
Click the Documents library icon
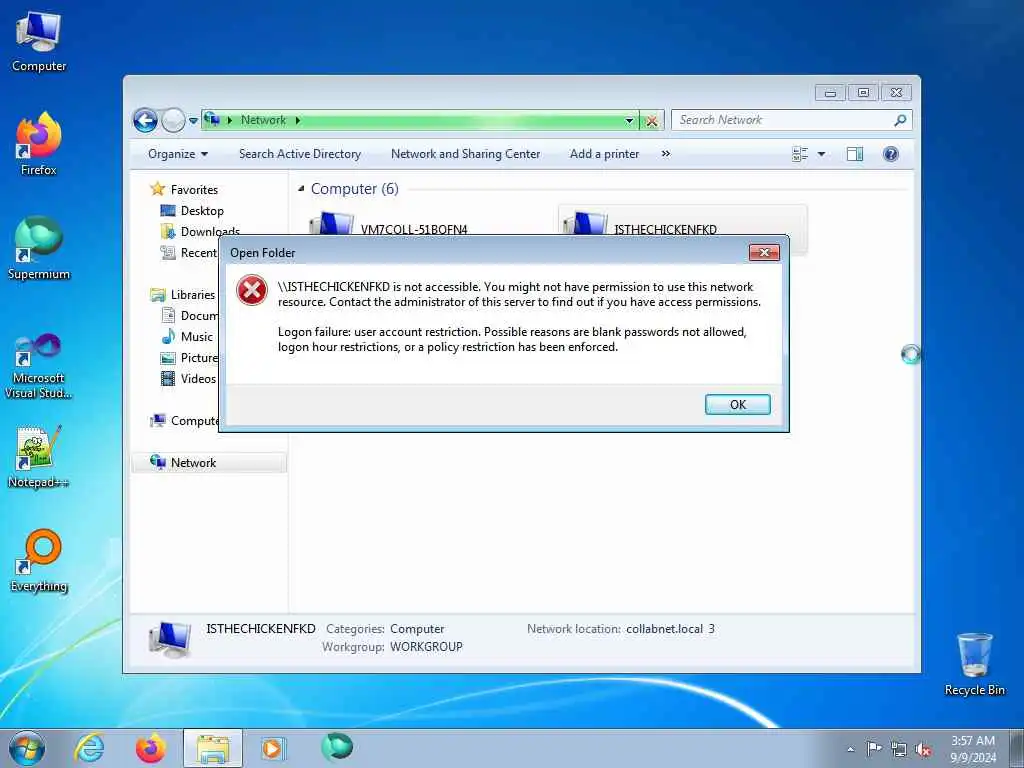pos(168,315)
